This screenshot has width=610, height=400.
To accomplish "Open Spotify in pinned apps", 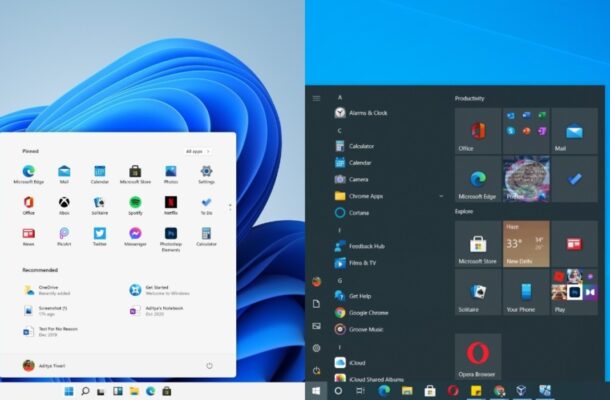I will tap(135, 205).
